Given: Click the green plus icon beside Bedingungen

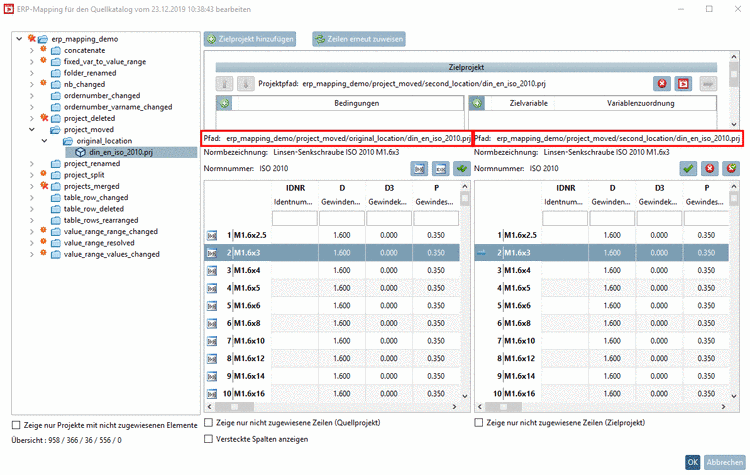Looking at the screenshot, I should click(224, 103).
